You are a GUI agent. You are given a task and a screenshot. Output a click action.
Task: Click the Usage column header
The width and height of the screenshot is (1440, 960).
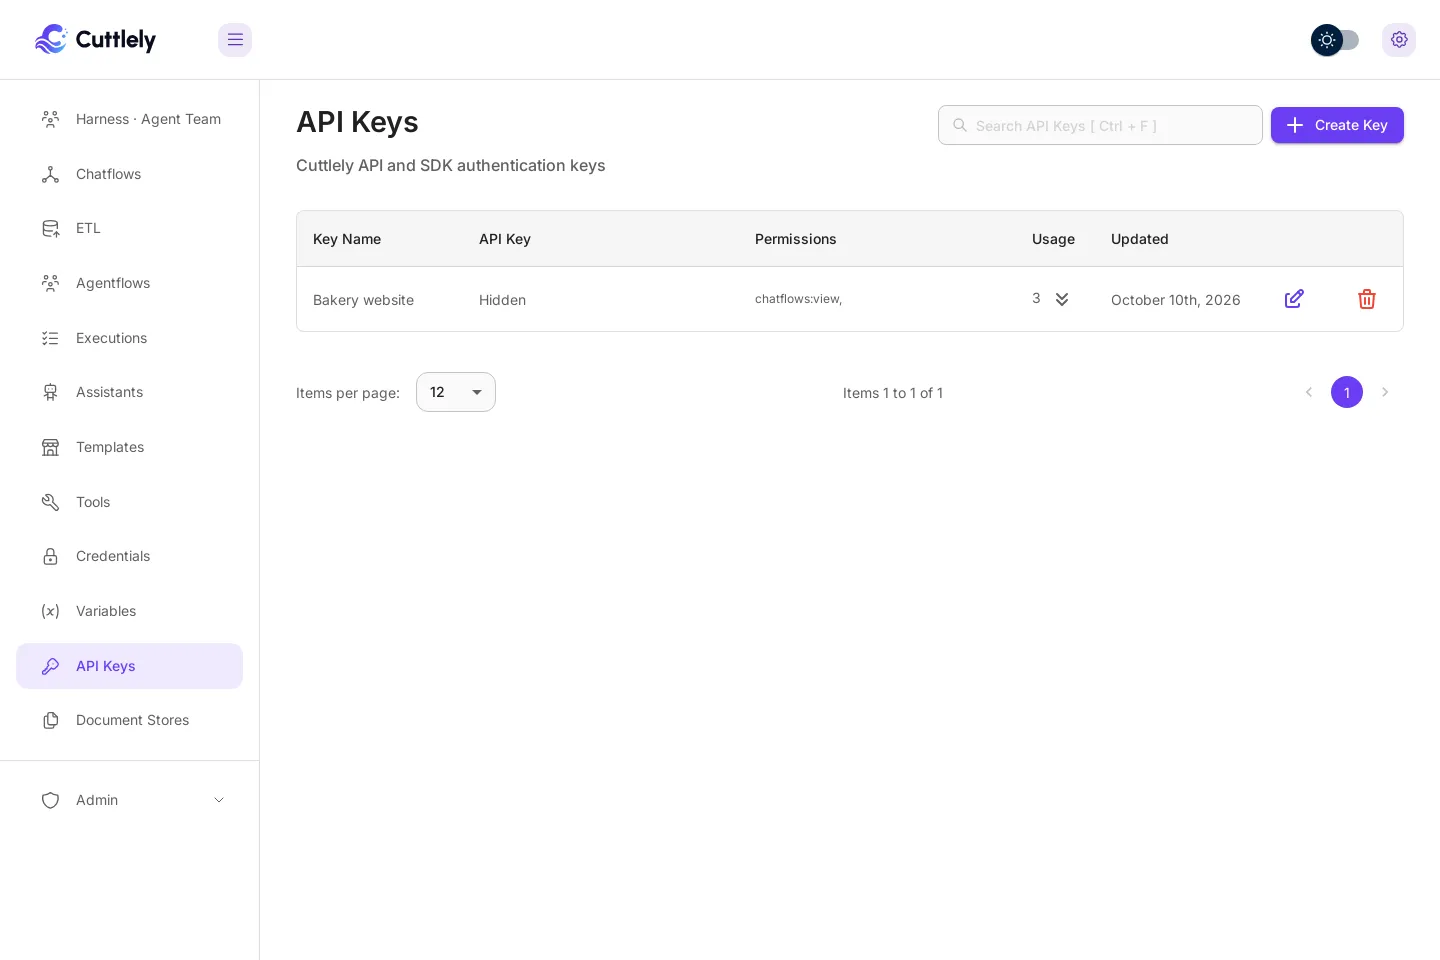[x=1053, y=239]
